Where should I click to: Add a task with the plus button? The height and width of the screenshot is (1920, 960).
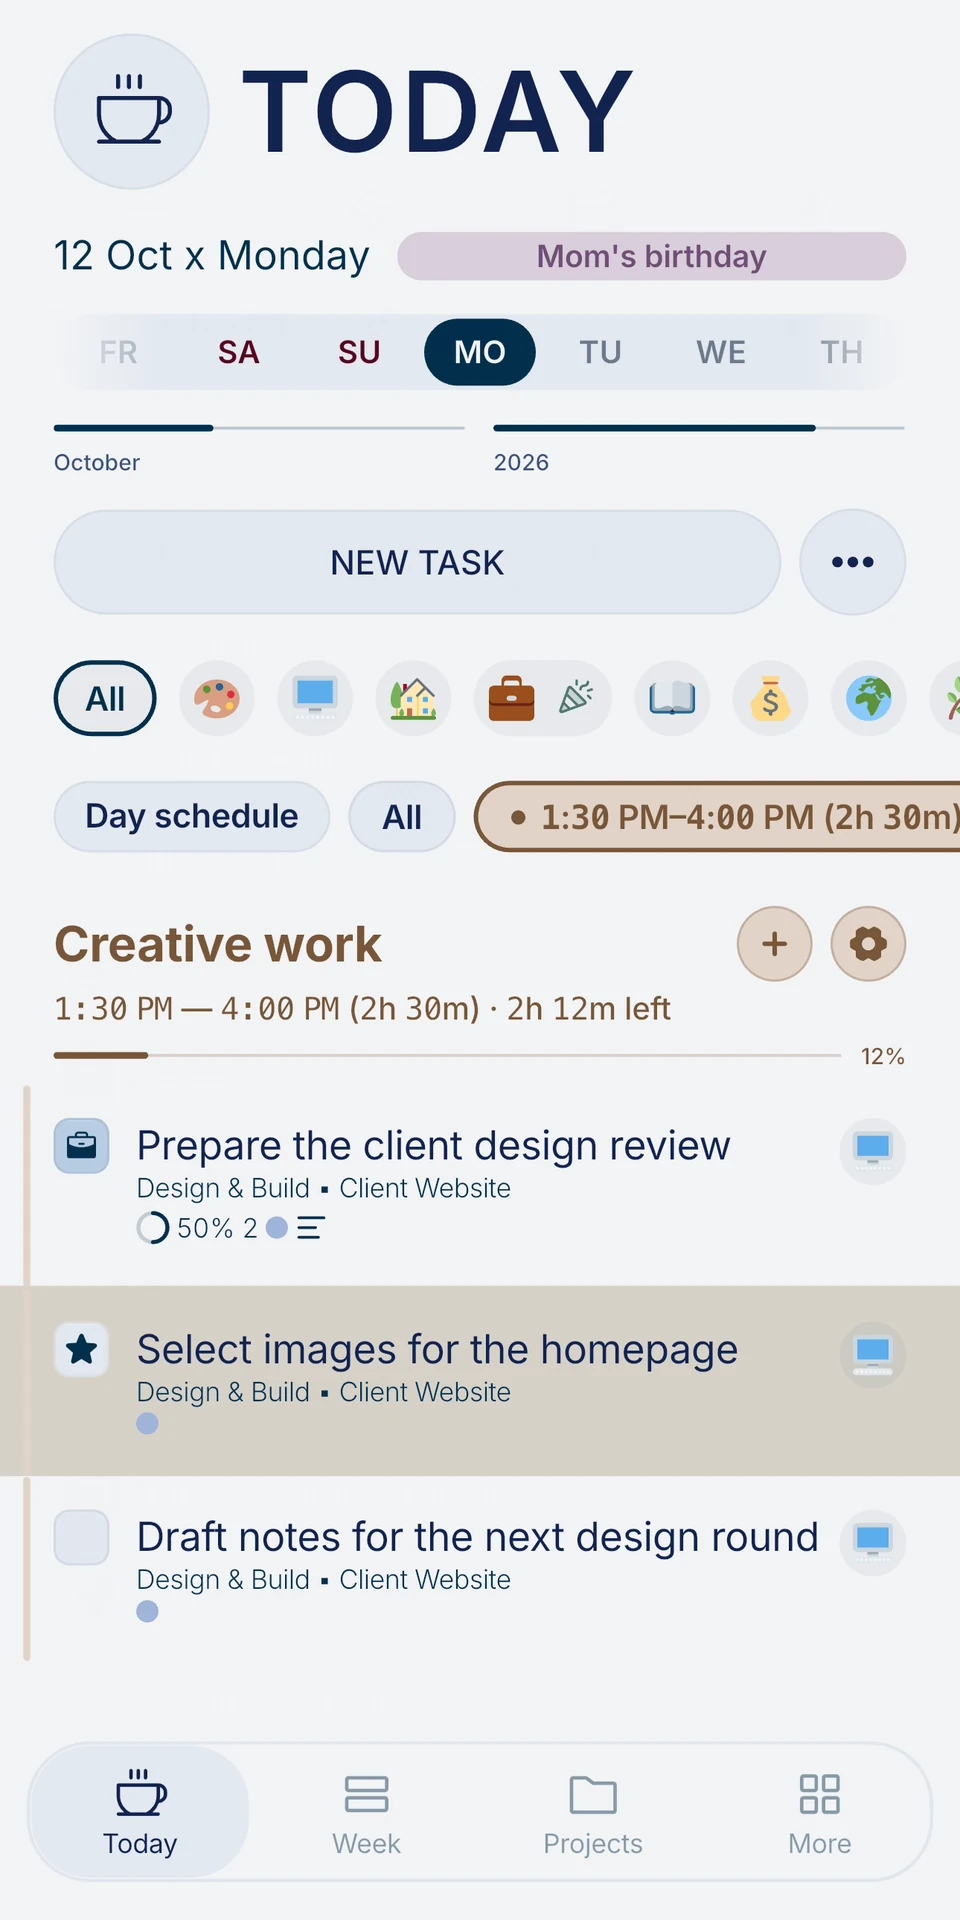click(775, 944)
